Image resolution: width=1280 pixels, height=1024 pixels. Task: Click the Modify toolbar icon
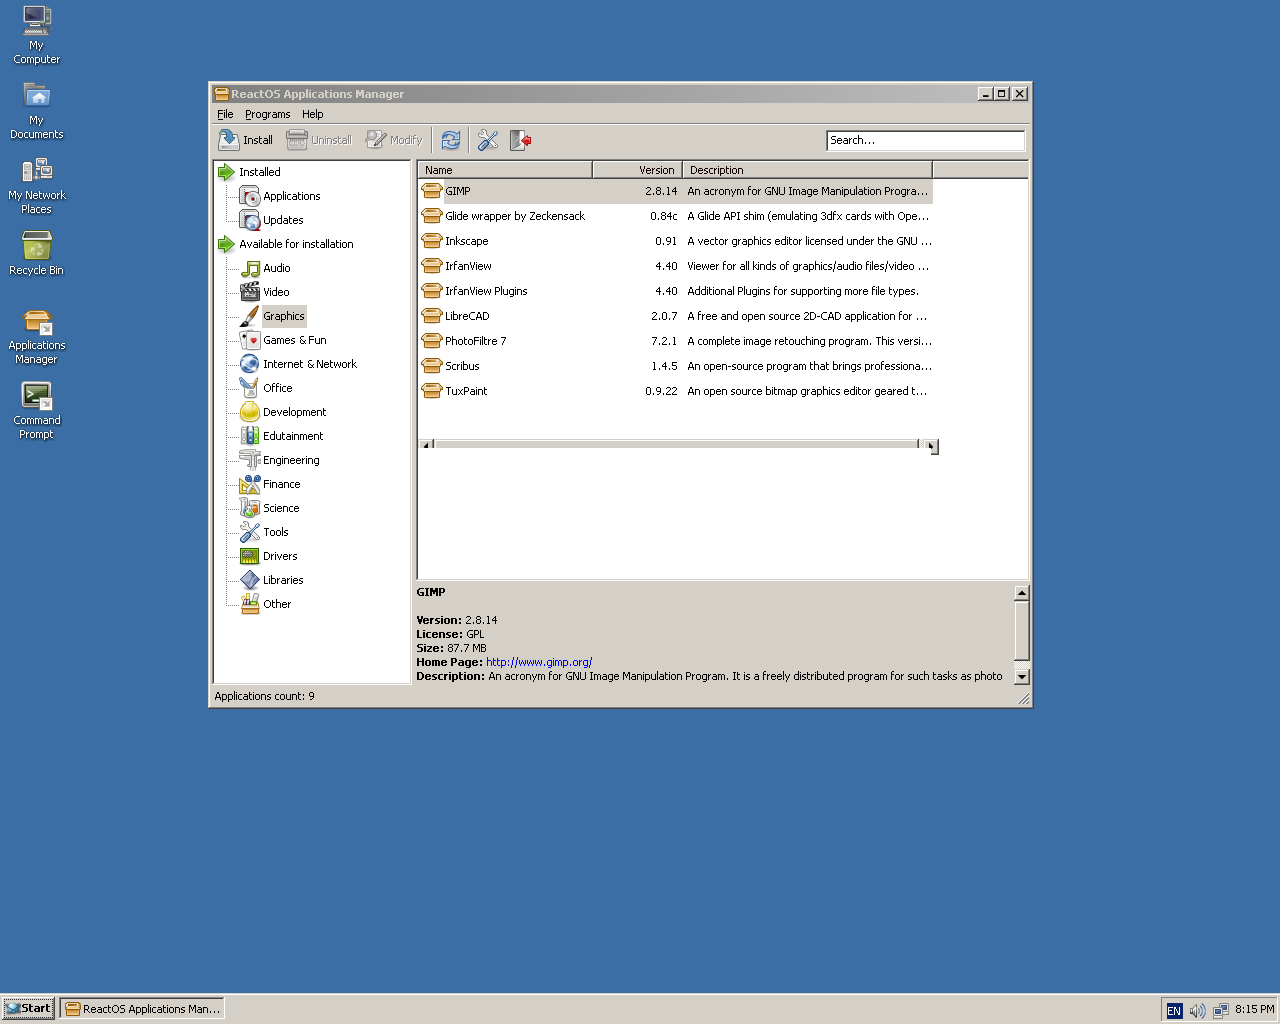pos(376,140)
